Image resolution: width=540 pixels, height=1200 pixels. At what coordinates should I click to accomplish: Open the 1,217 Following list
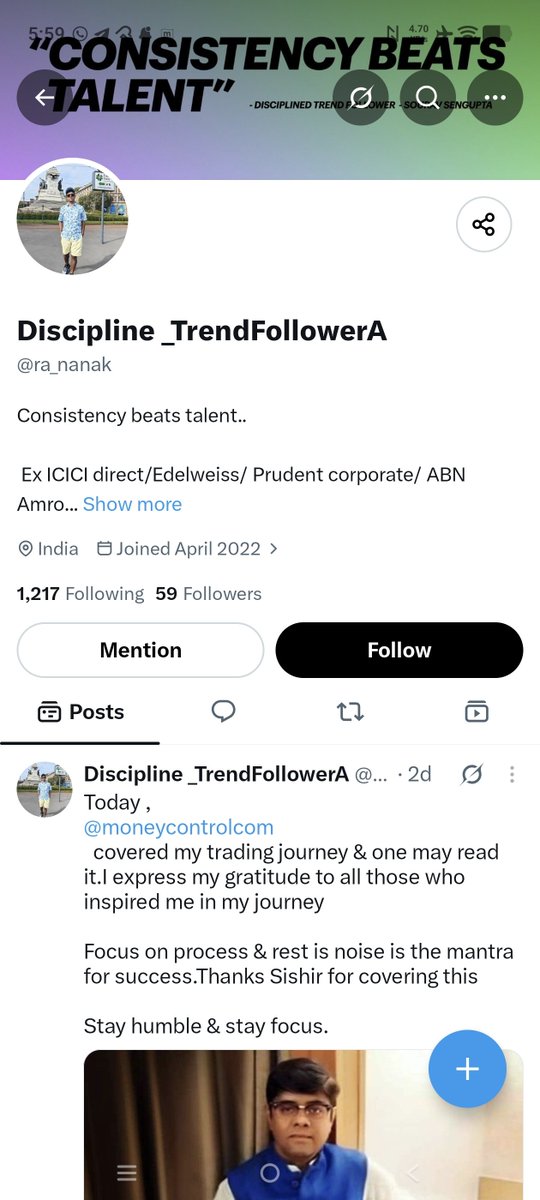(81, 594)
